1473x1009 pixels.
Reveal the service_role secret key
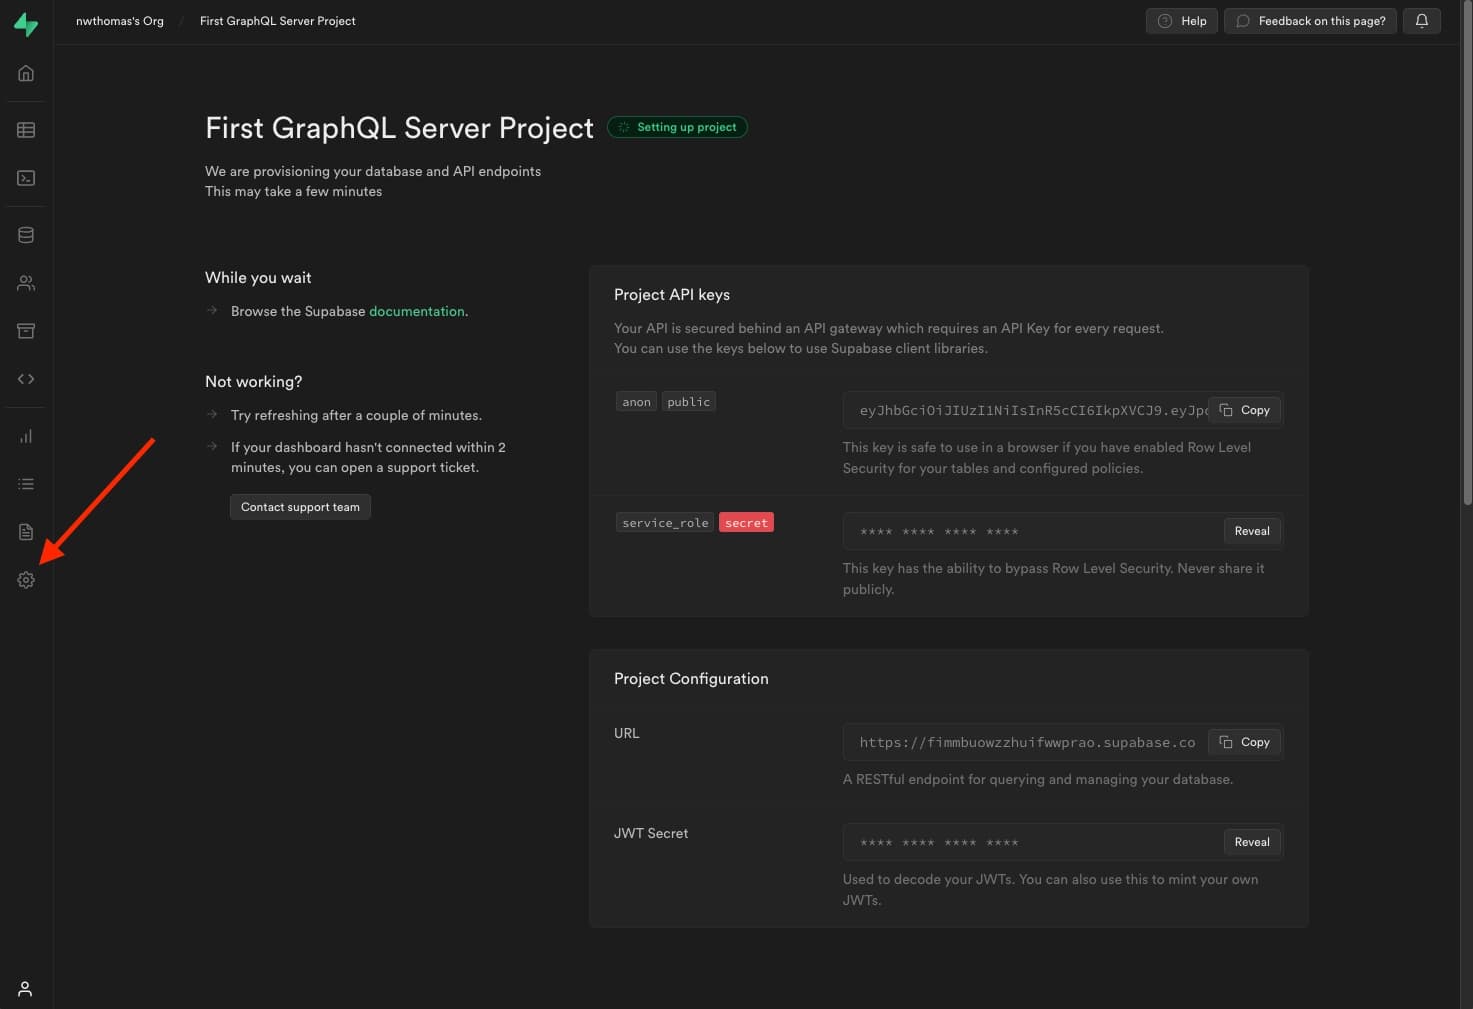1251,531
